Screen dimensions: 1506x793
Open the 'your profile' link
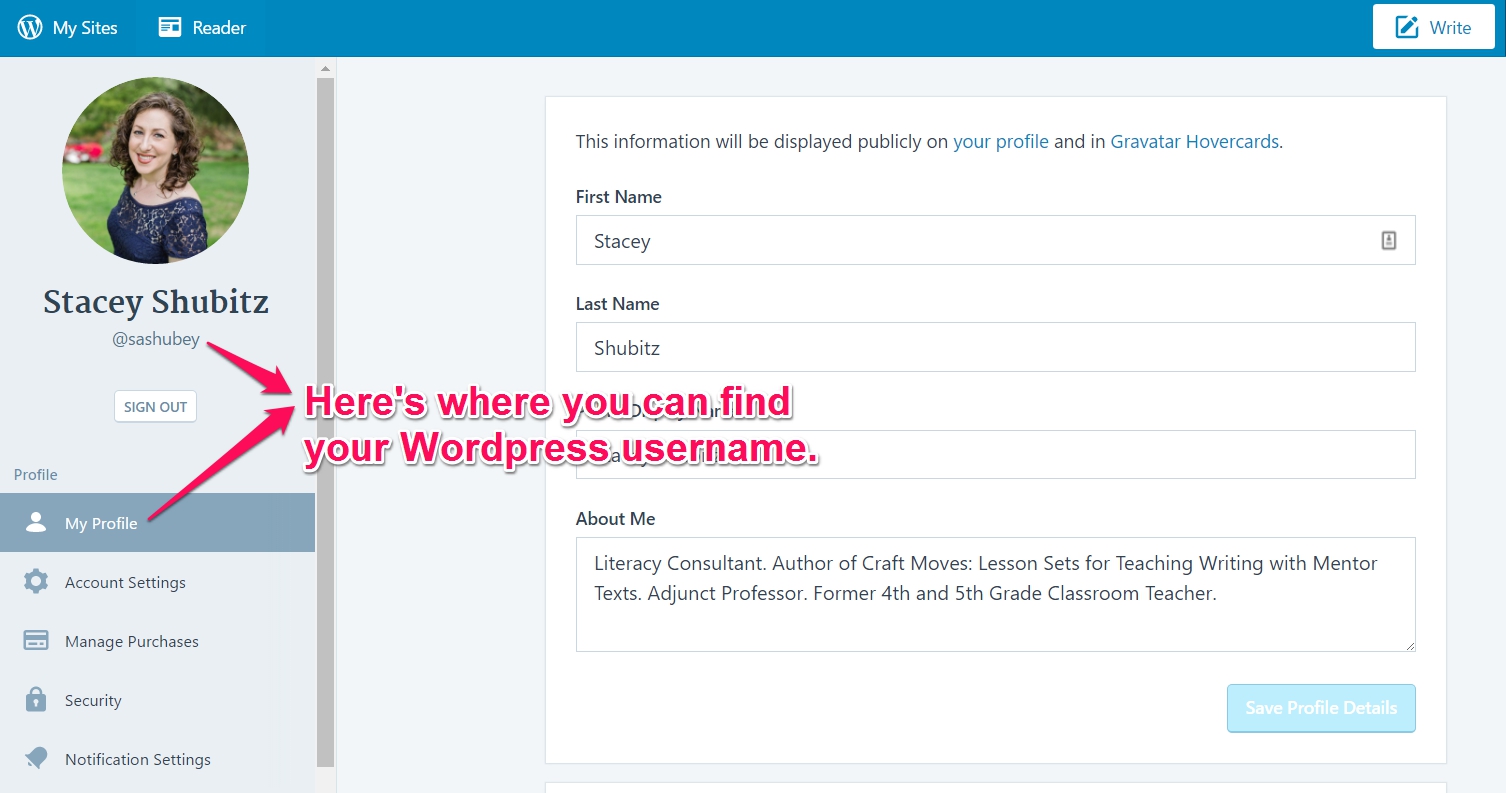(x=1000, y=141)
